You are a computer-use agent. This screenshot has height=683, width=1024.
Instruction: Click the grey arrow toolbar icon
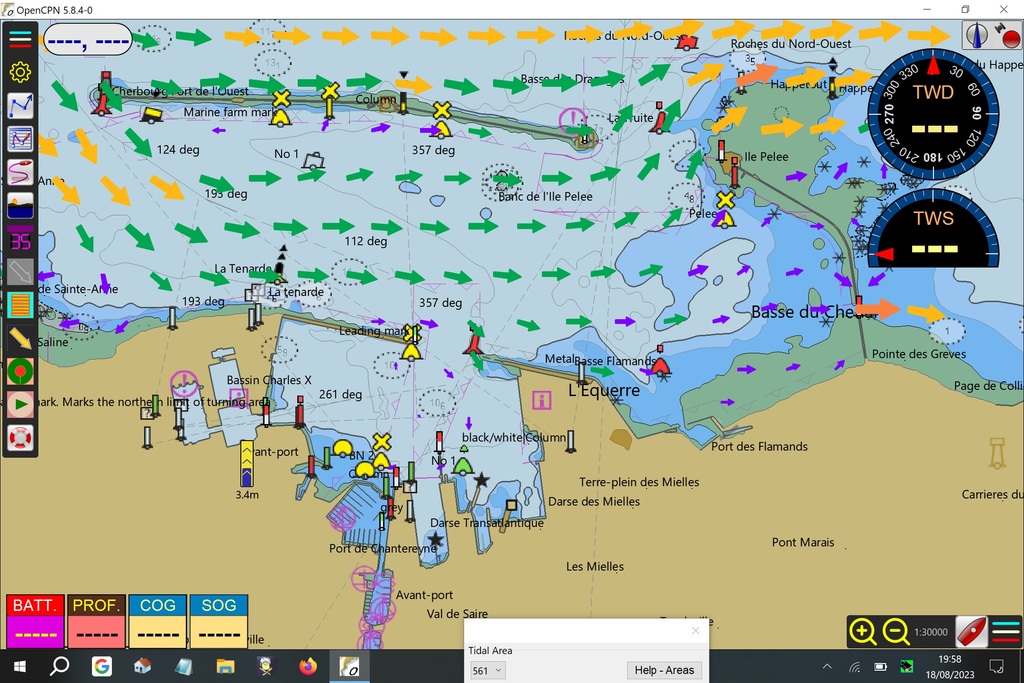[x=20, y=272]
